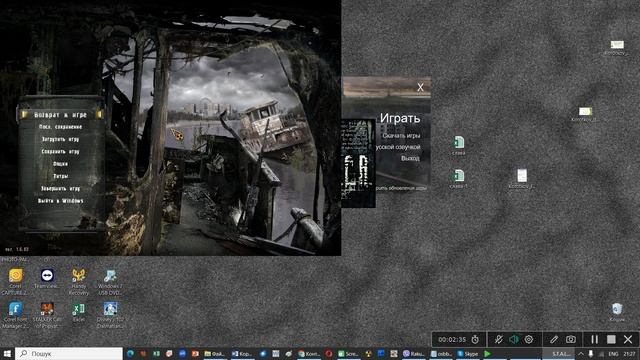Switch to the Skype taskbar window
640x360 pixels.
click(x=467, y=353)
